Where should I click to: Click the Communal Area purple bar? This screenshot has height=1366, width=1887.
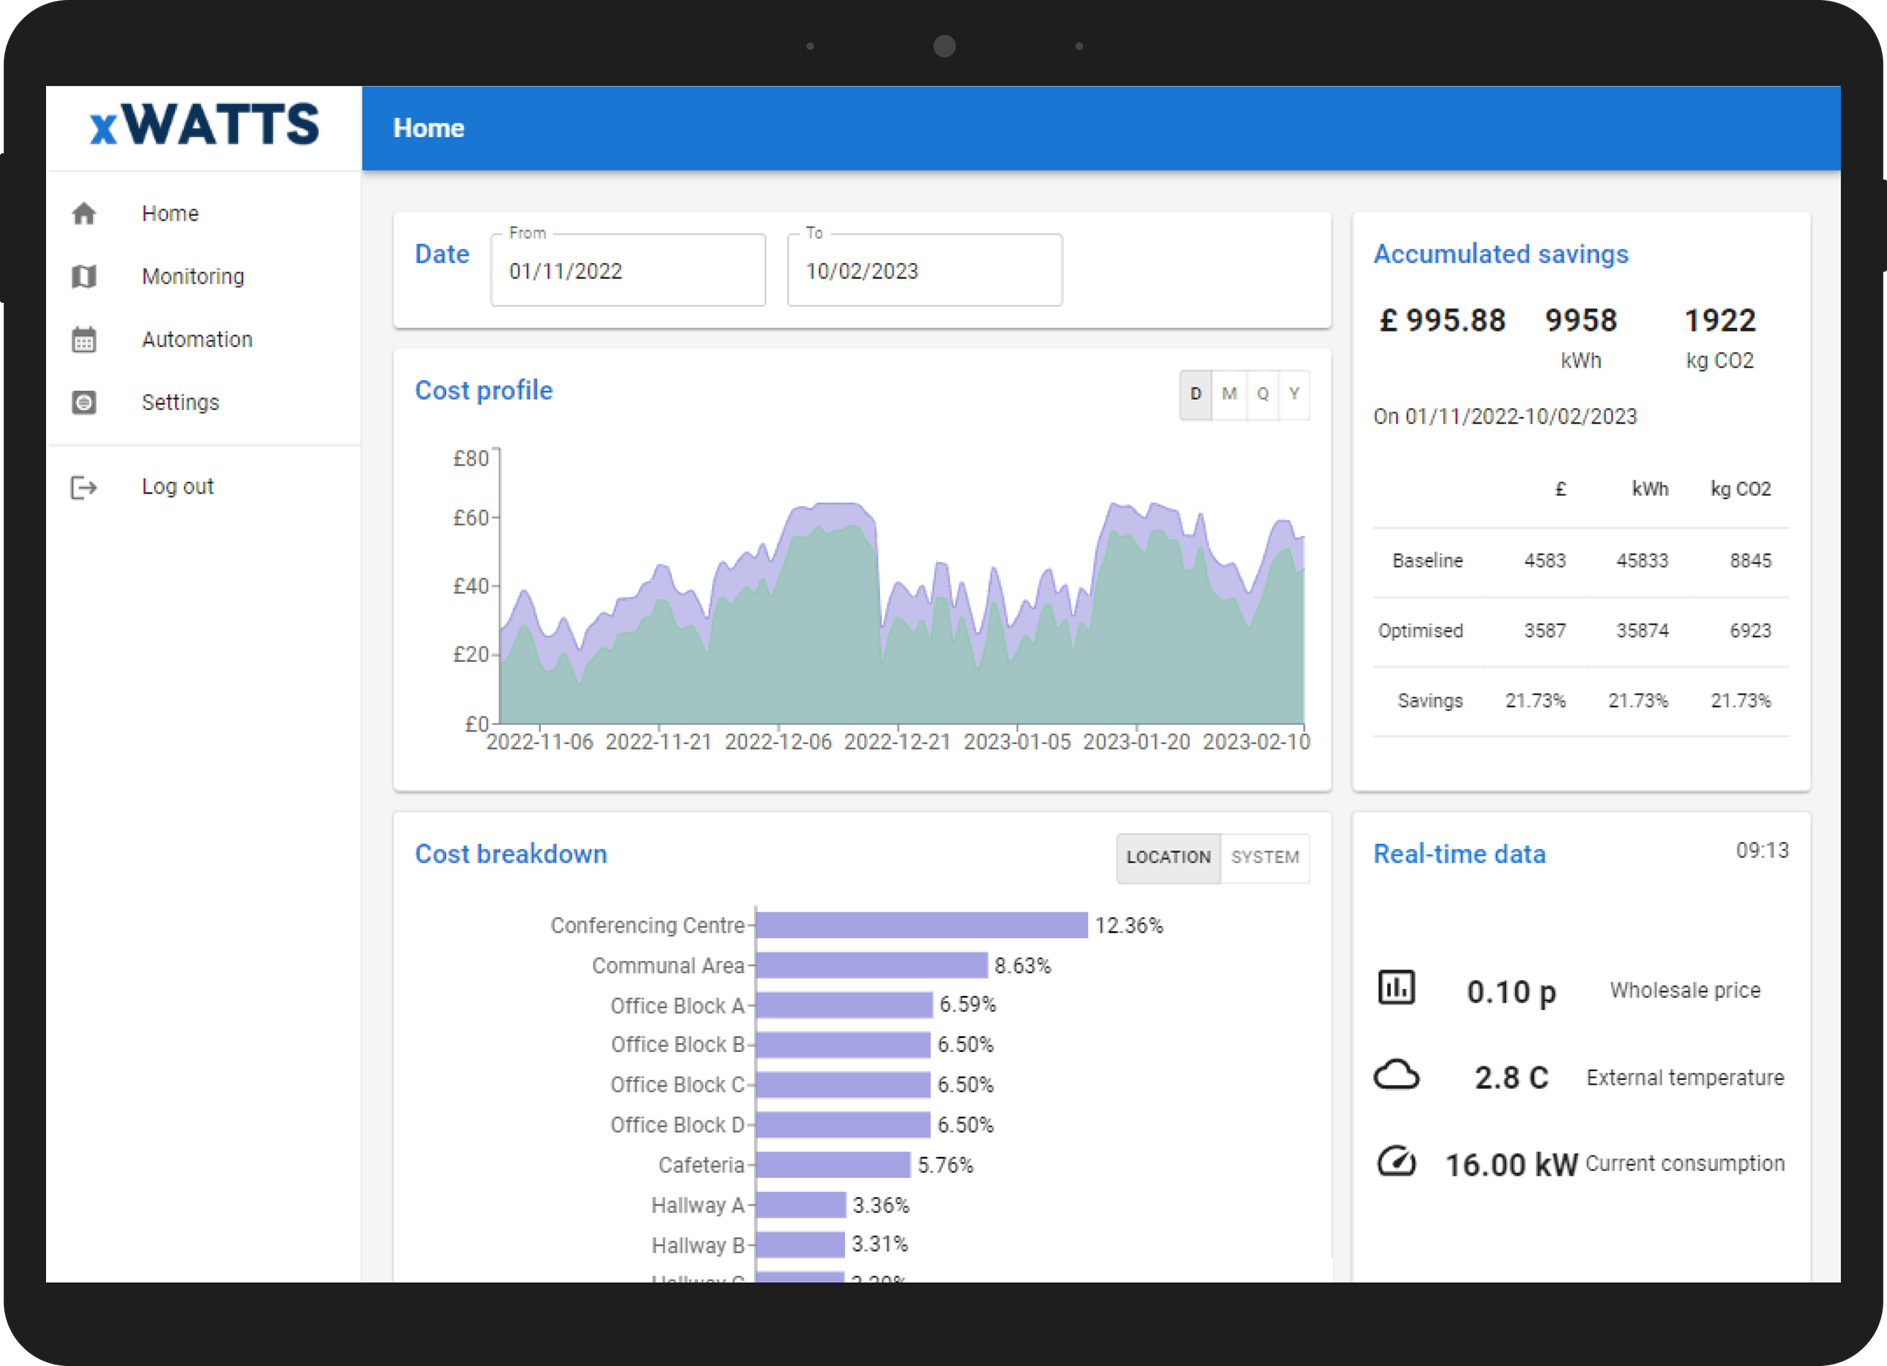pos(871,965)
